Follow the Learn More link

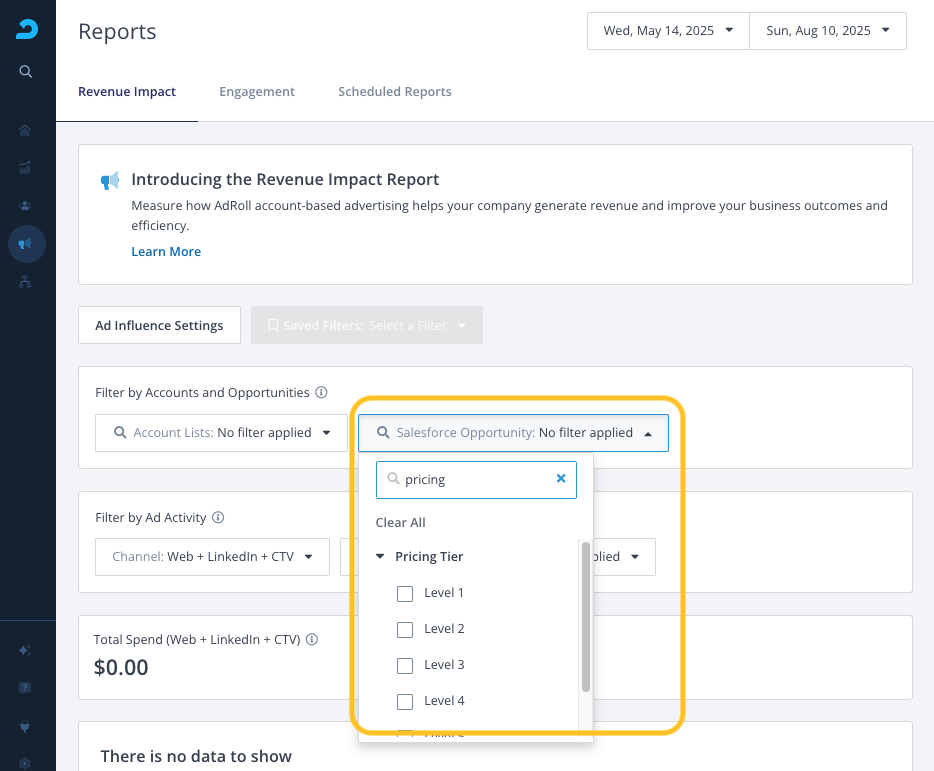coord(166,251)
